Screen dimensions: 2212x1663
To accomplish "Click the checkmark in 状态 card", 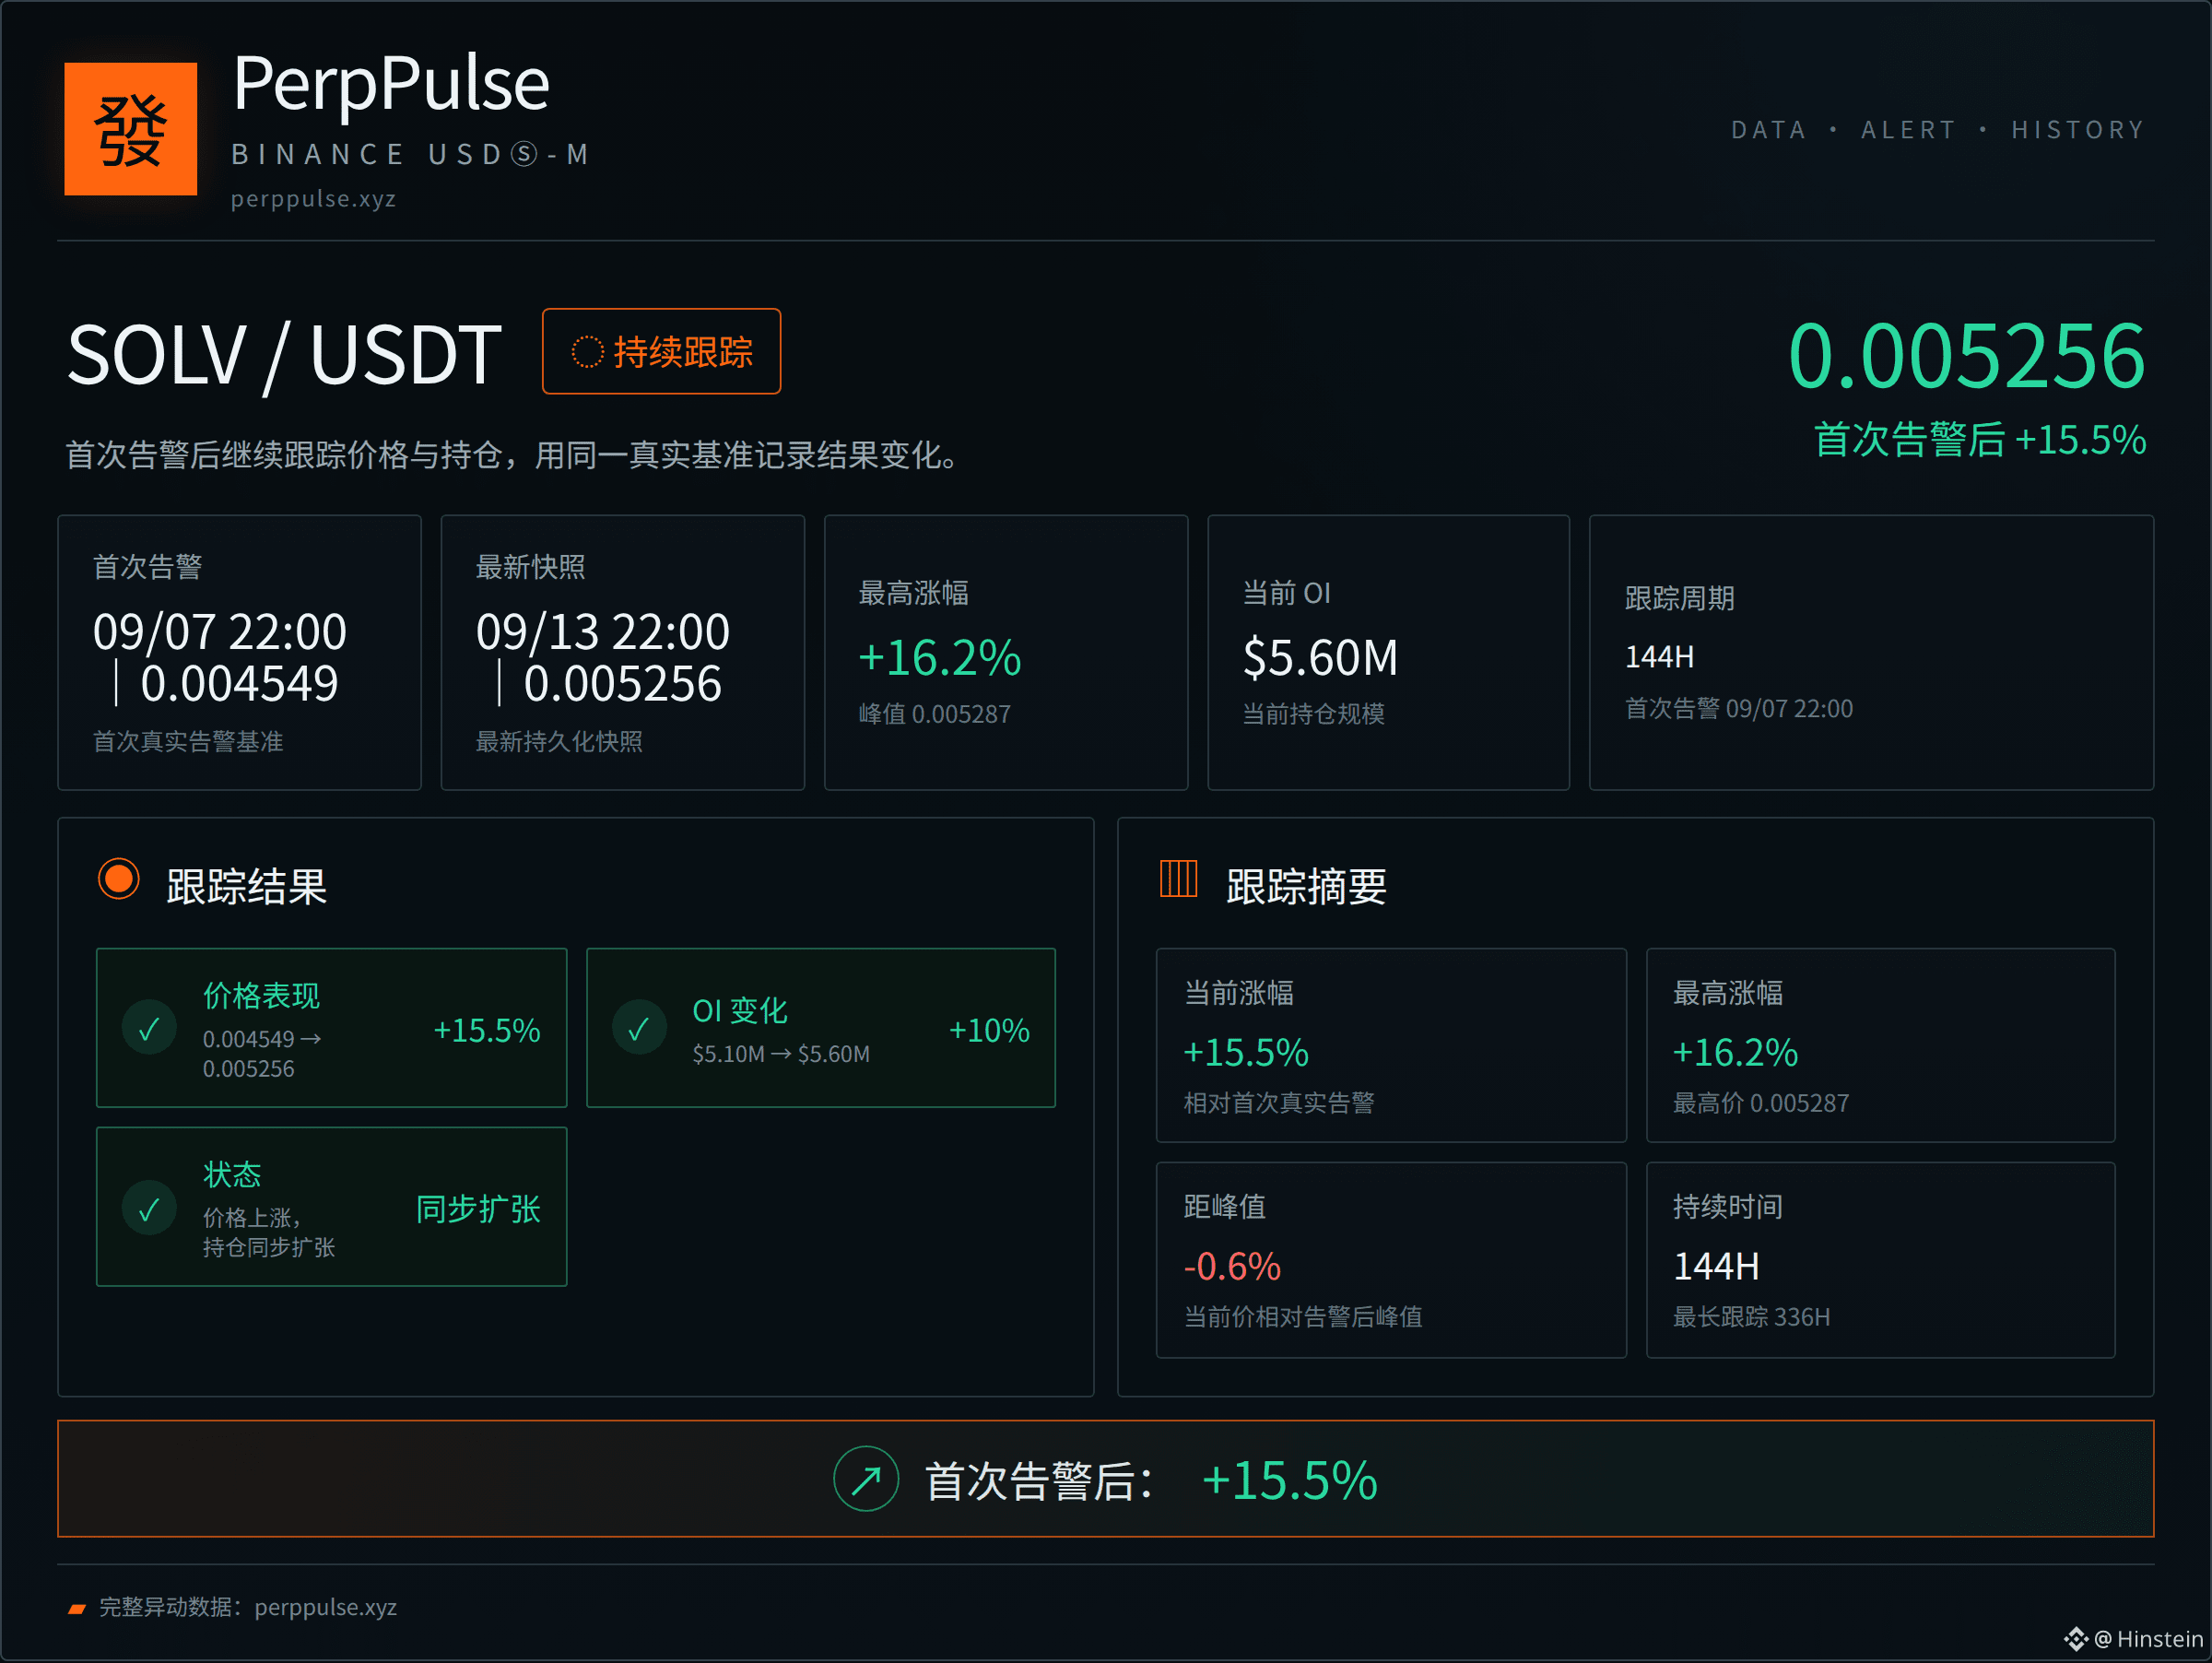I will pyautogui.click(x=149, y=1209).
